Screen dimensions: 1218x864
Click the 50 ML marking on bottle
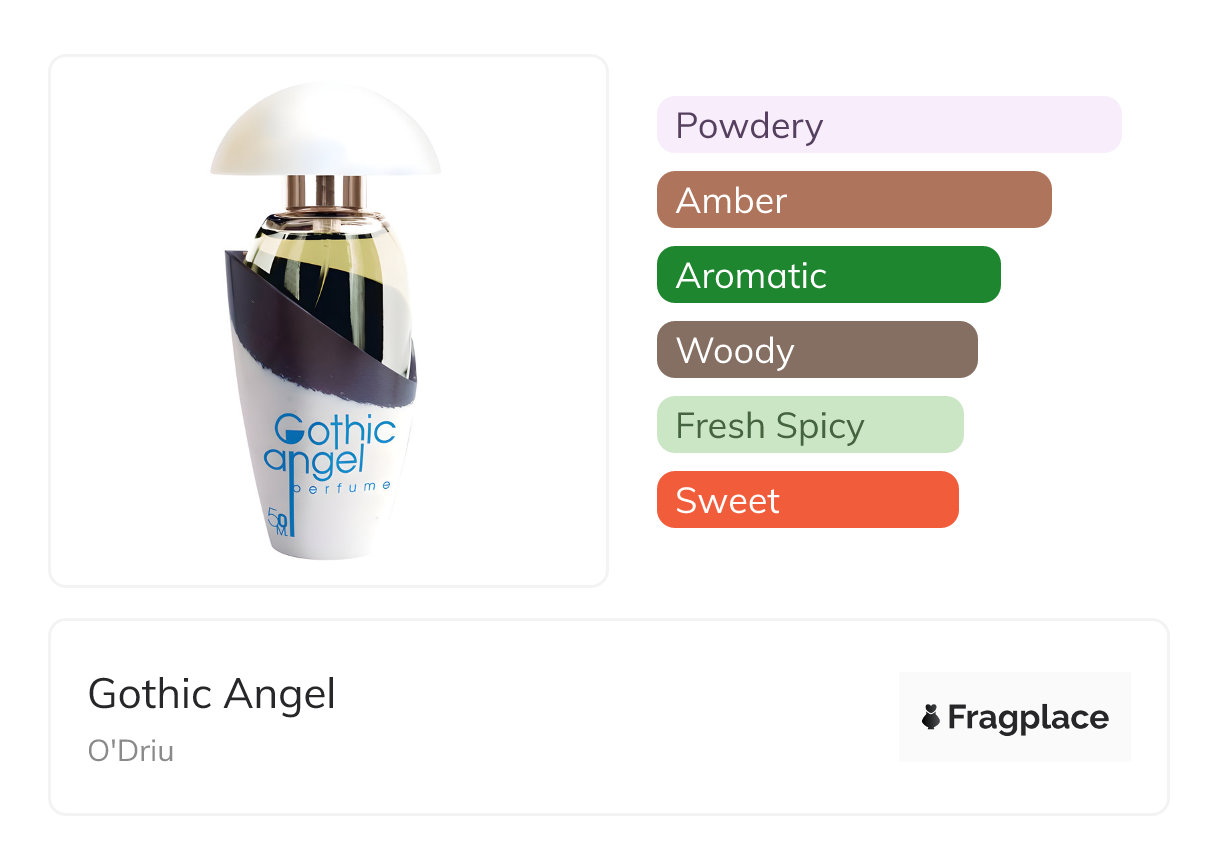tap(279, 521)
